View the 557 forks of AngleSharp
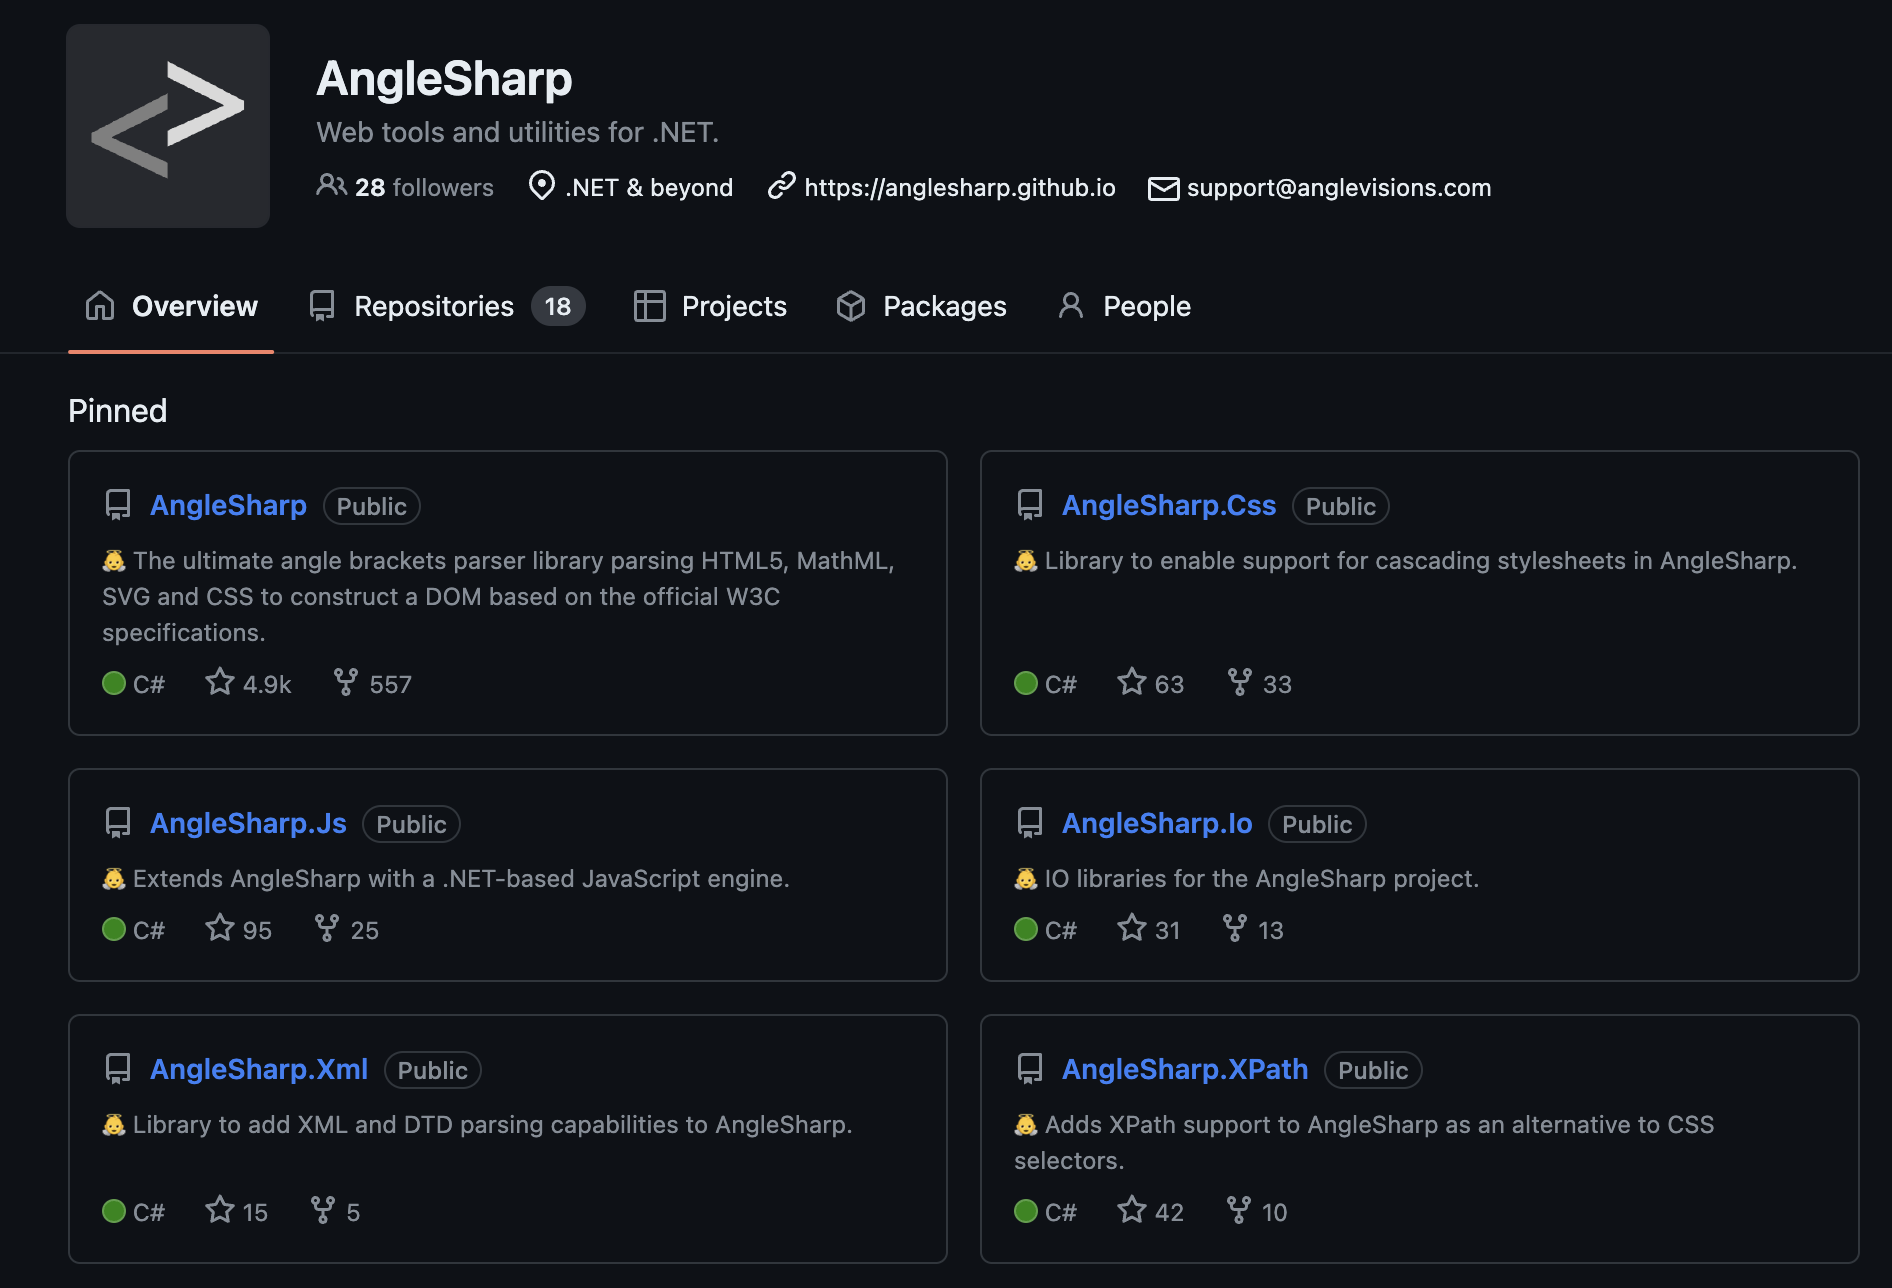The height and width of the screenshot is (1288, 1892). (x=372, y=683)
